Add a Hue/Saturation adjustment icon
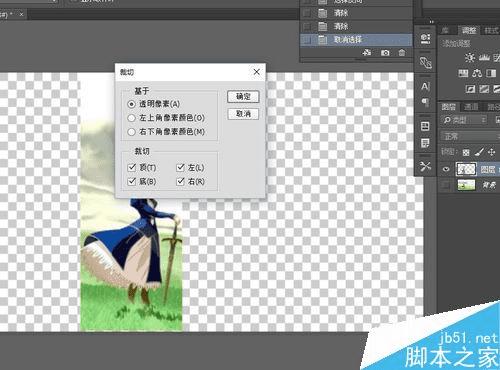 pos(463,73)
